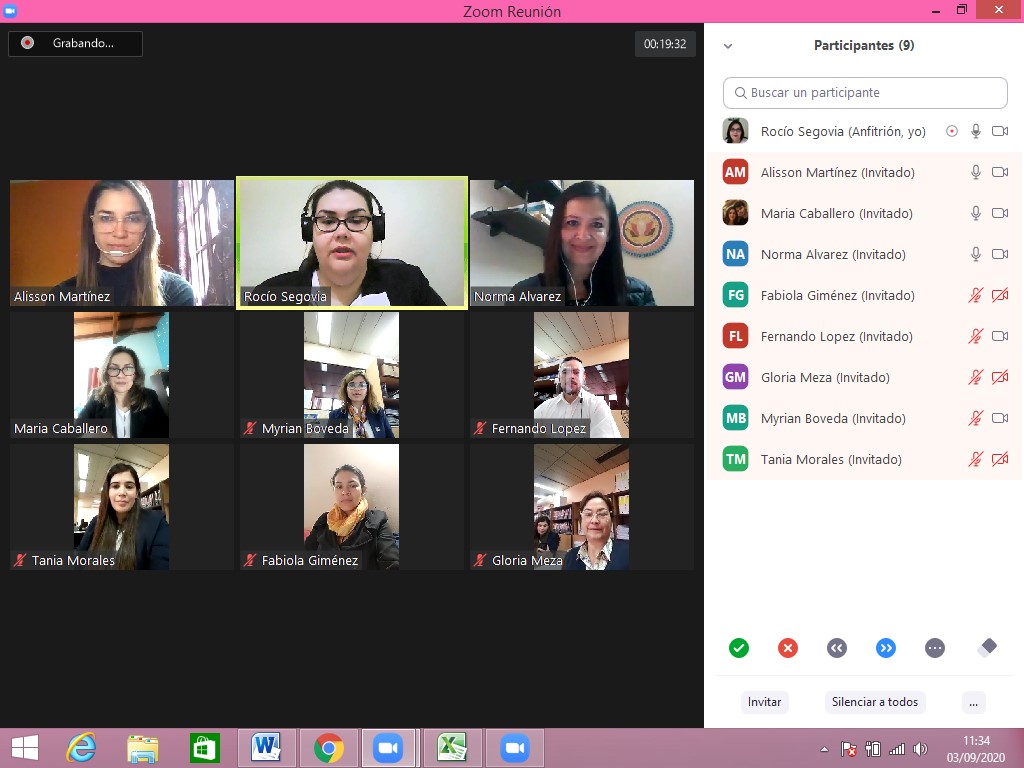Click Fabiola Giménez's disabled camera icon
This screenshot has width=1024, height=768.
tap(1000, 295)
